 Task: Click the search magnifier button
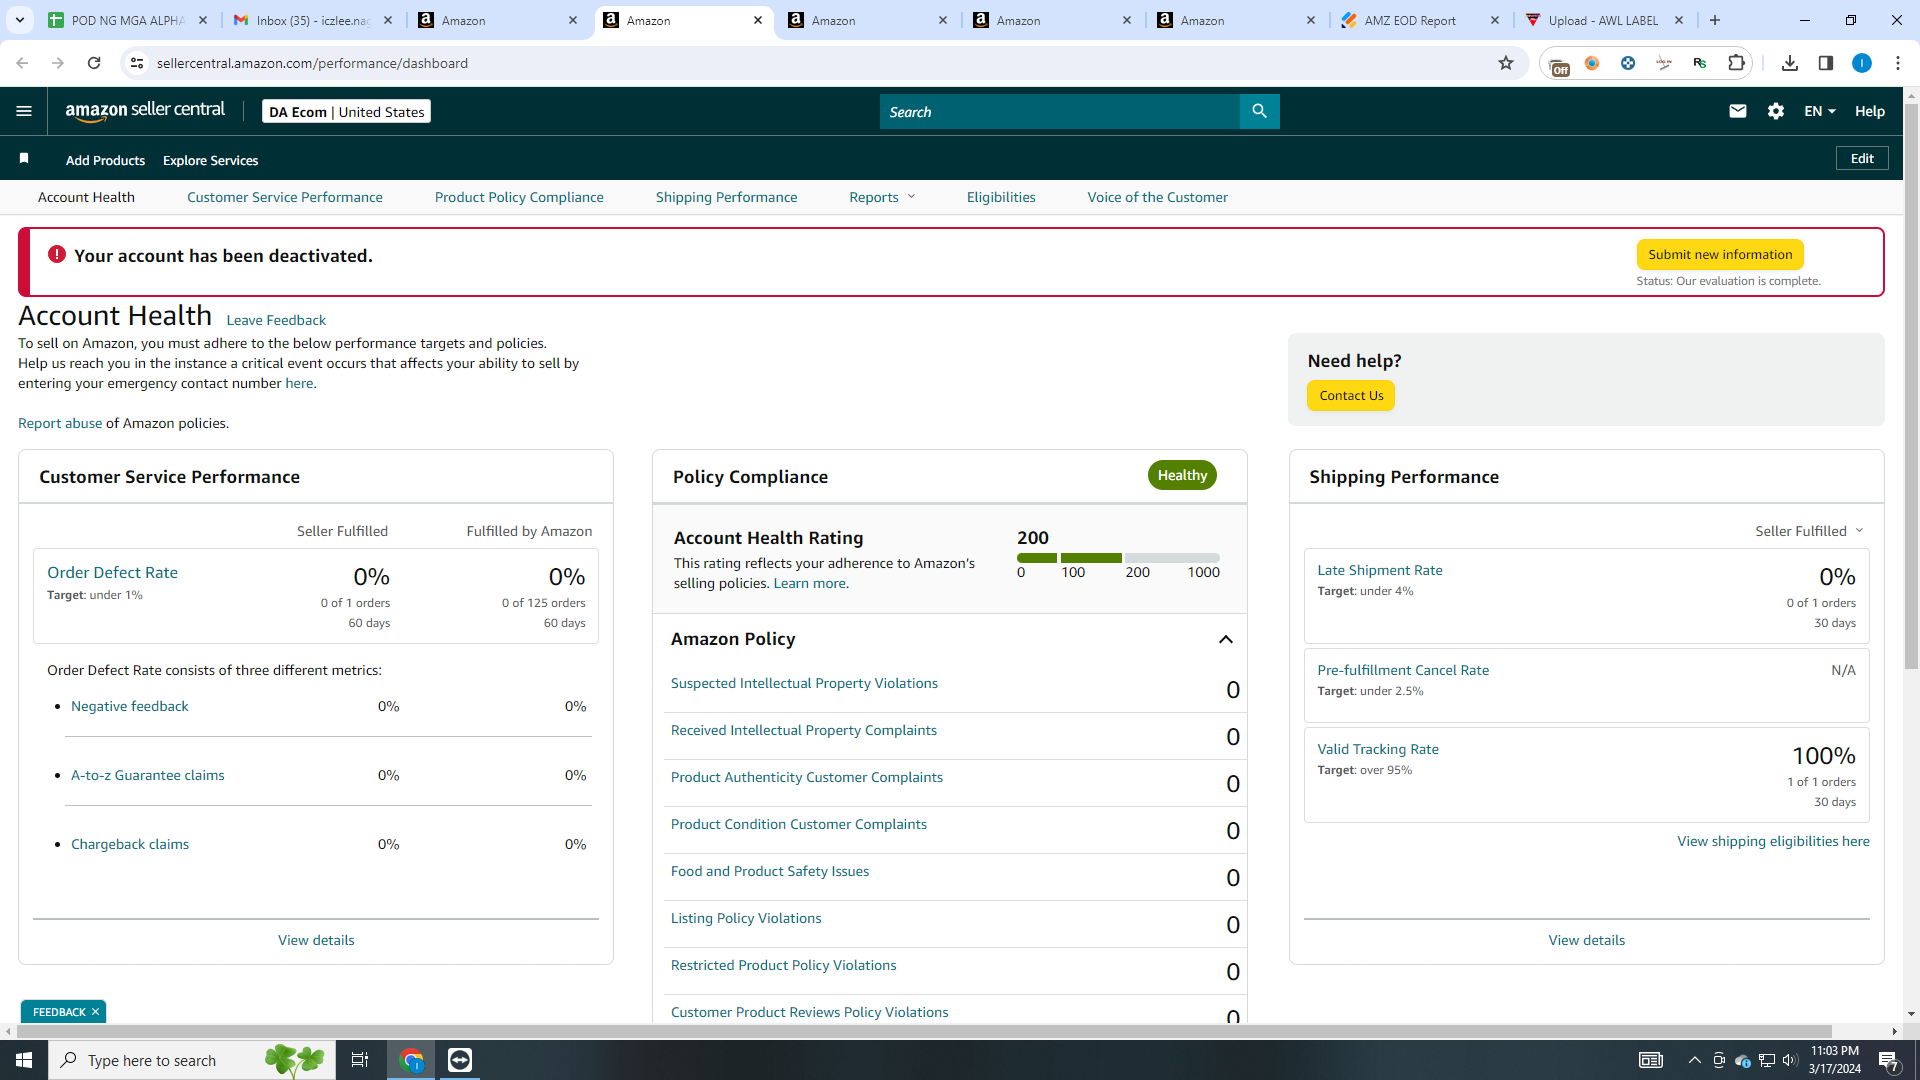pyautogui.click(x=1259, y=111)
